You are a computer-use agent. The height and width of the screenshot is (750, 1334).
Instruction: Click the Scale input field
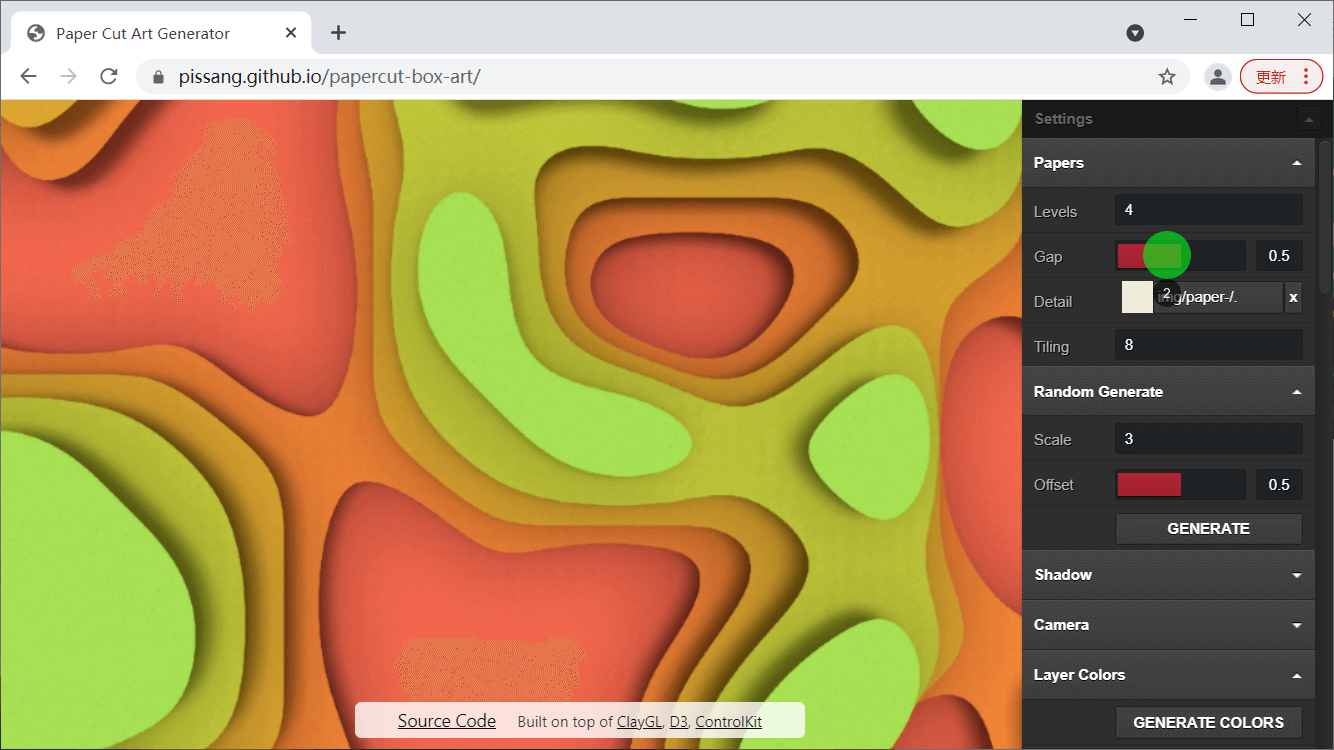[1209, 439]
